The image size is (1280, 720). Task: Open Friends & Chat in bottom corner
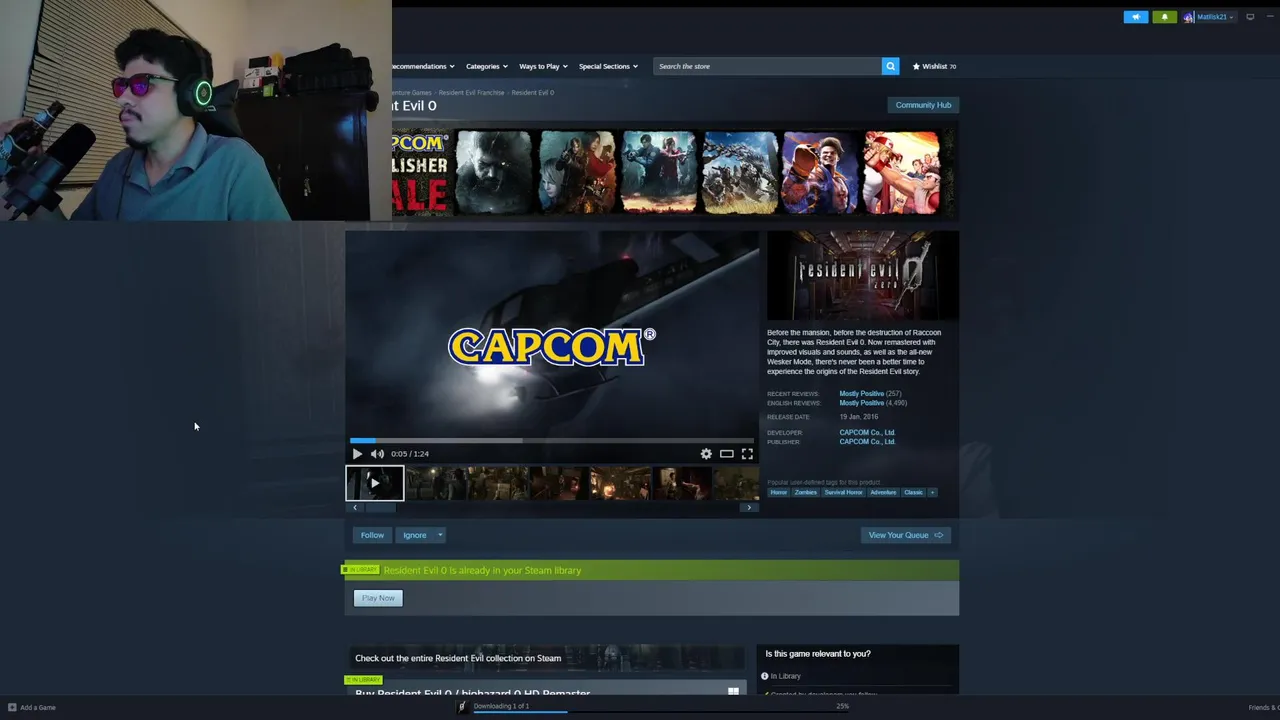[1264, 707]
